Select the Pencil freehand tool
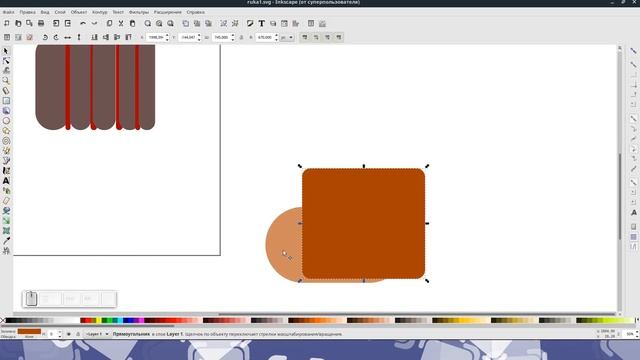Image resolution: width=640 pixels, height=360 pixels. (x=6, y=151)
